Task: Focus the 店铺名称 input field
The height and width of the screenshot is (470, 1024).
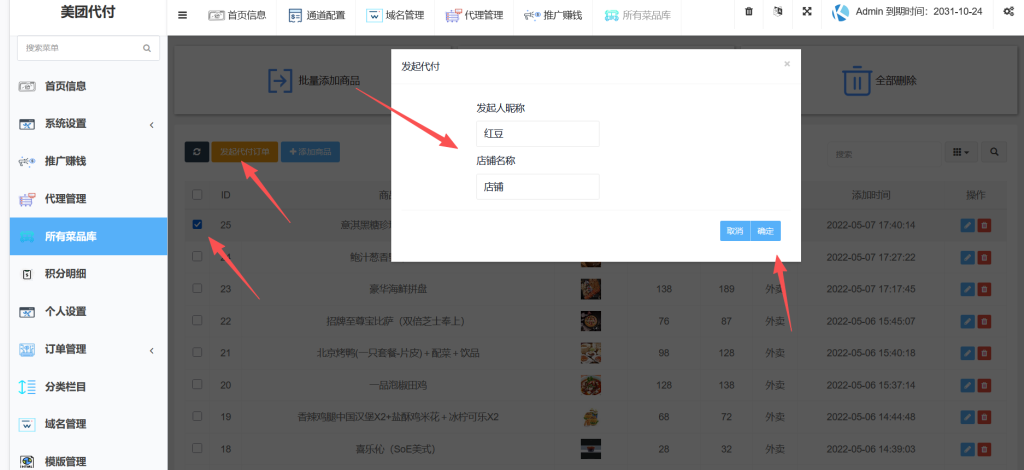Action: (537, 187)
